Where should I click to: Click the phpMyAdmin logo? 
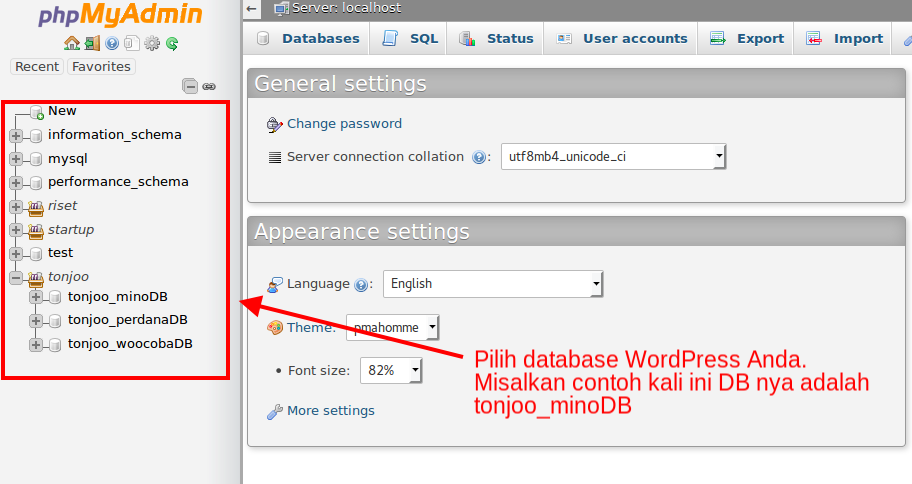(x=120, y=15)
